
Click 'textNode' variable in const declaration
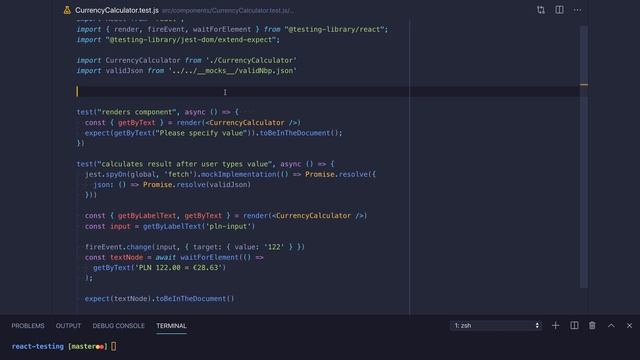127,257
